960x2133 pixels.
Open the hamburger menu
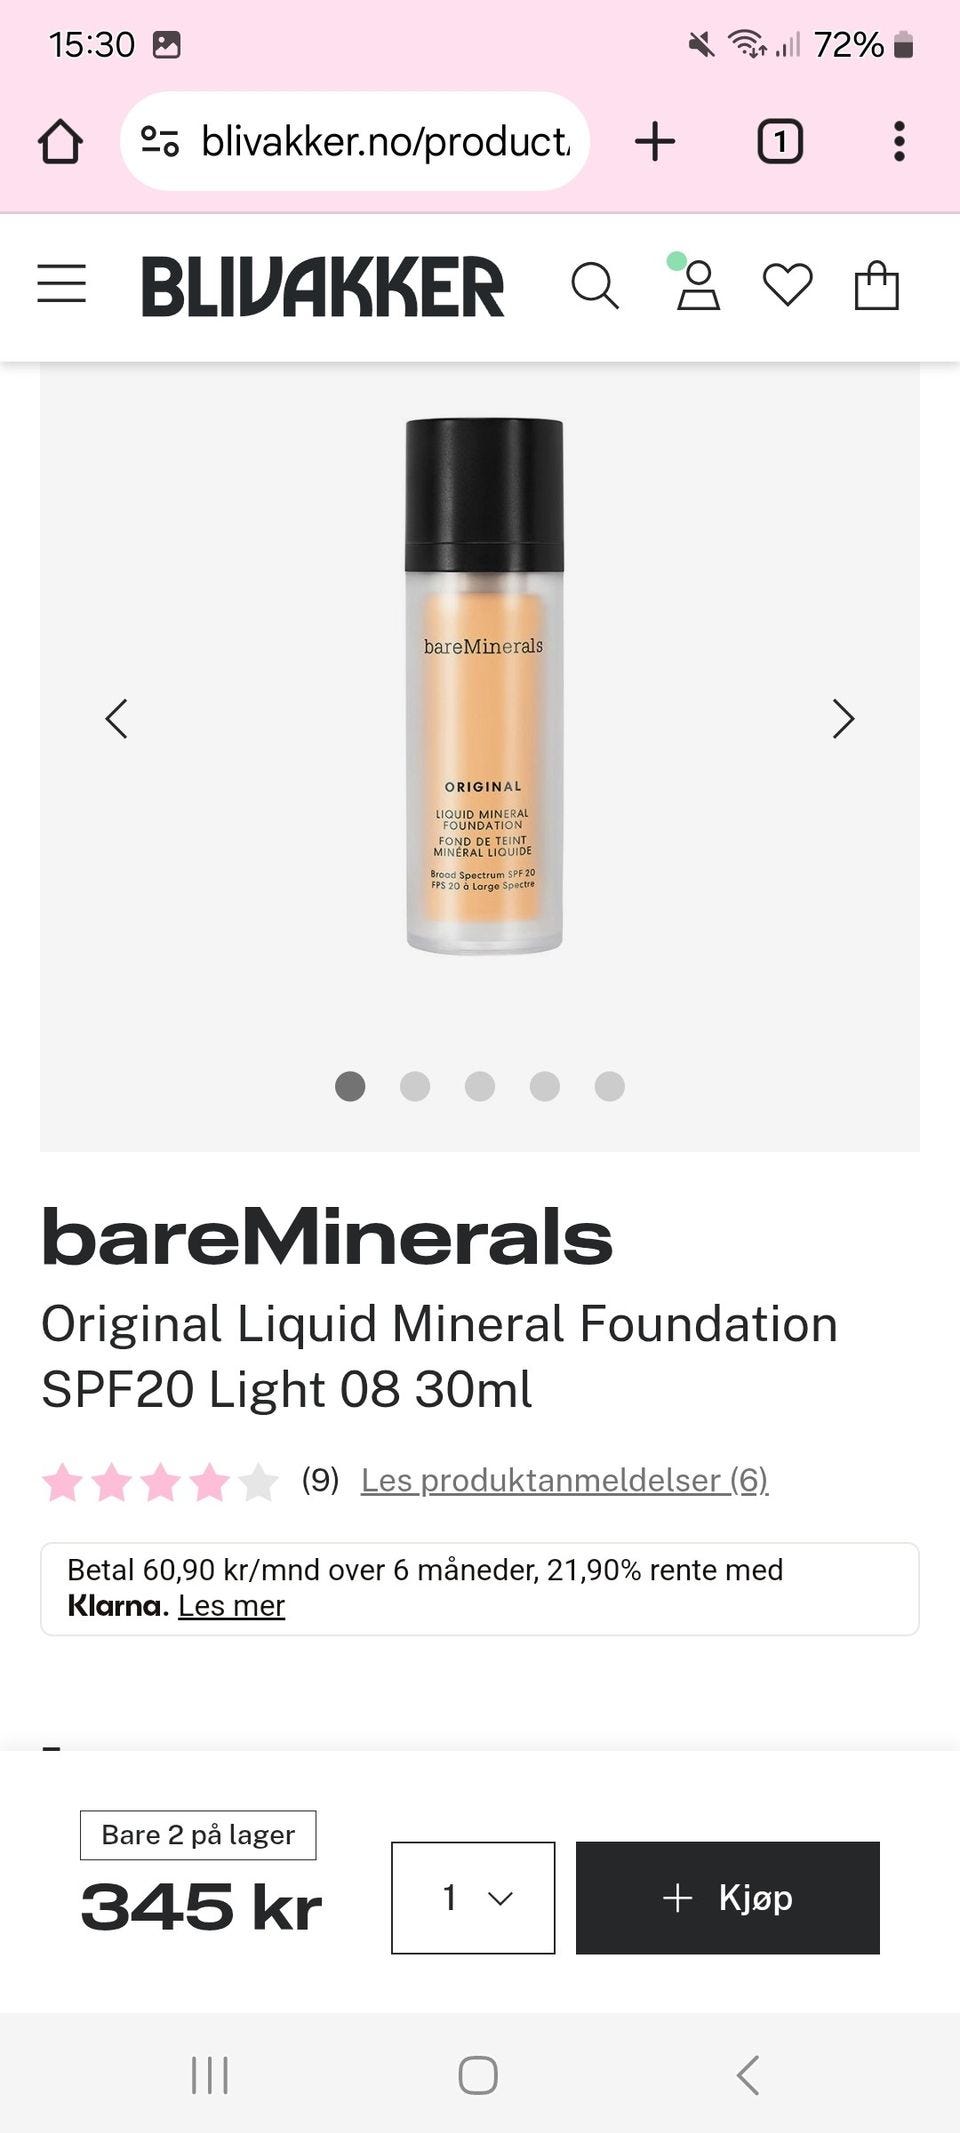[62, 284]
